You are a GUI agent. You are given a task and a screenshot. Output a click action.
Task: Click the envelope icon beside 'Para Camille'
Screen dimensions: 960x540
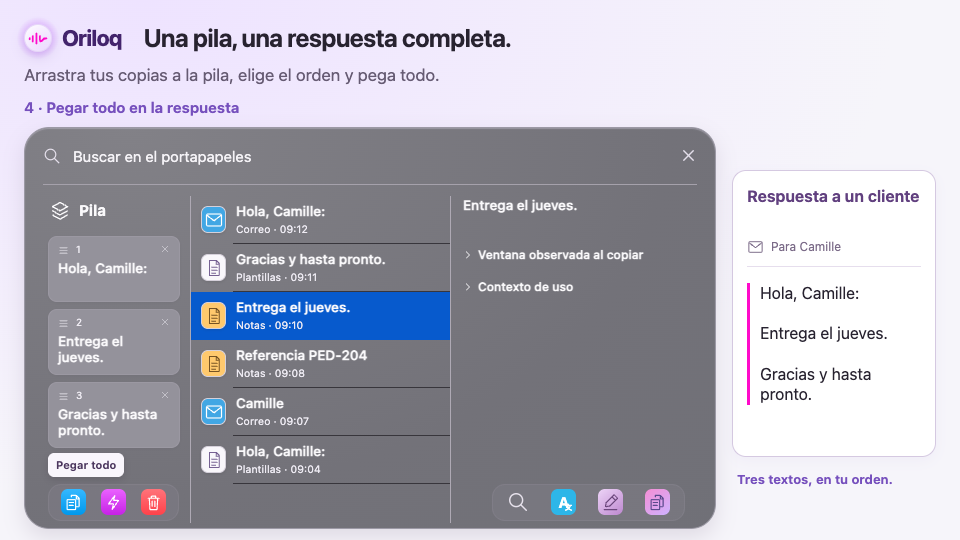coord(756,247)
